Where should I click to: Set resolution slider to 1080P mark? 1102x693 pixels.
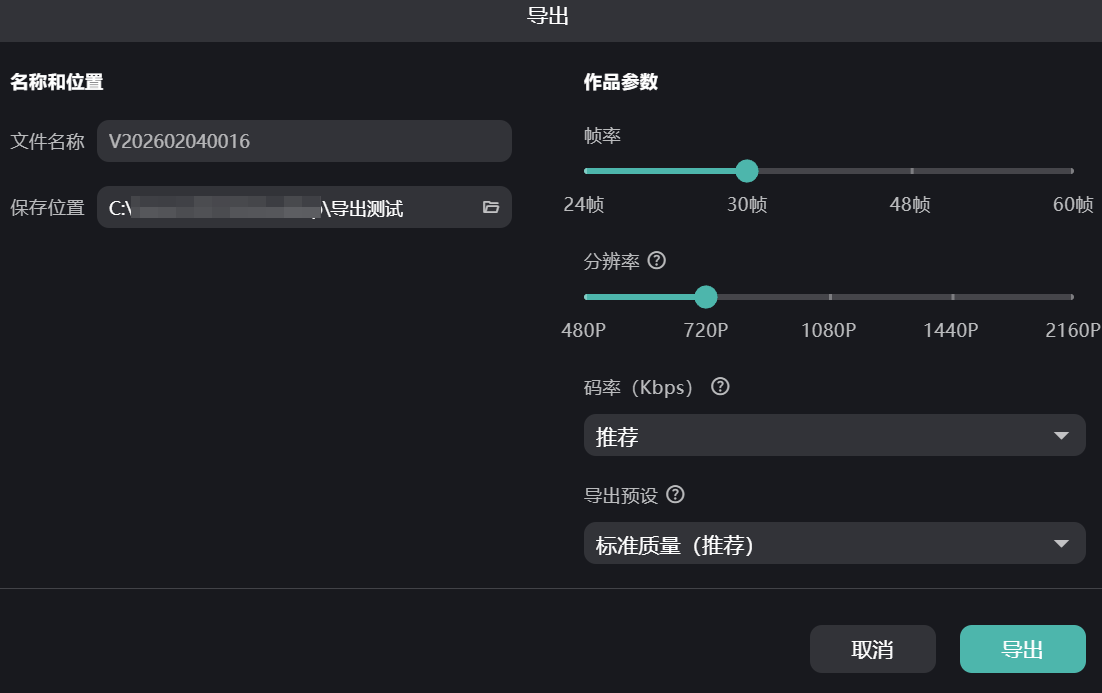point(830,297)
